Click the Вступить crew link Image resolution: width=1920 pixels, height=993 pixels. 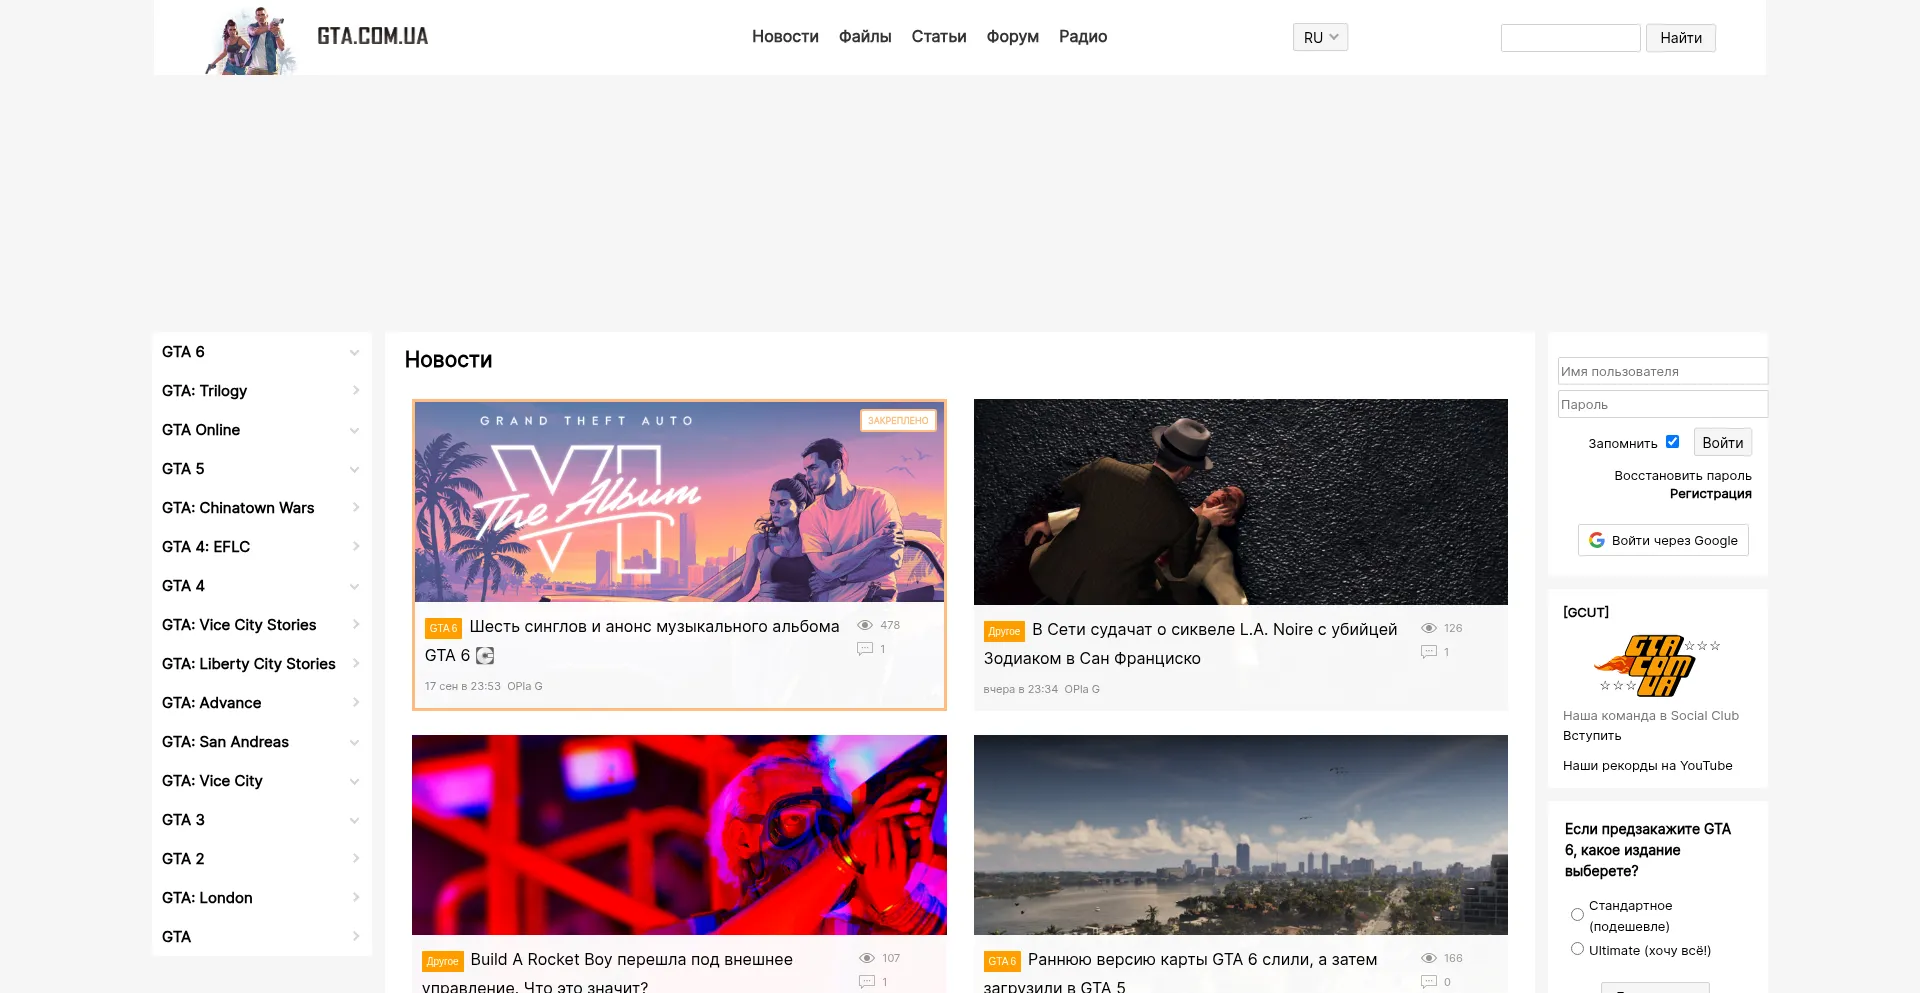click(1592, 736)
